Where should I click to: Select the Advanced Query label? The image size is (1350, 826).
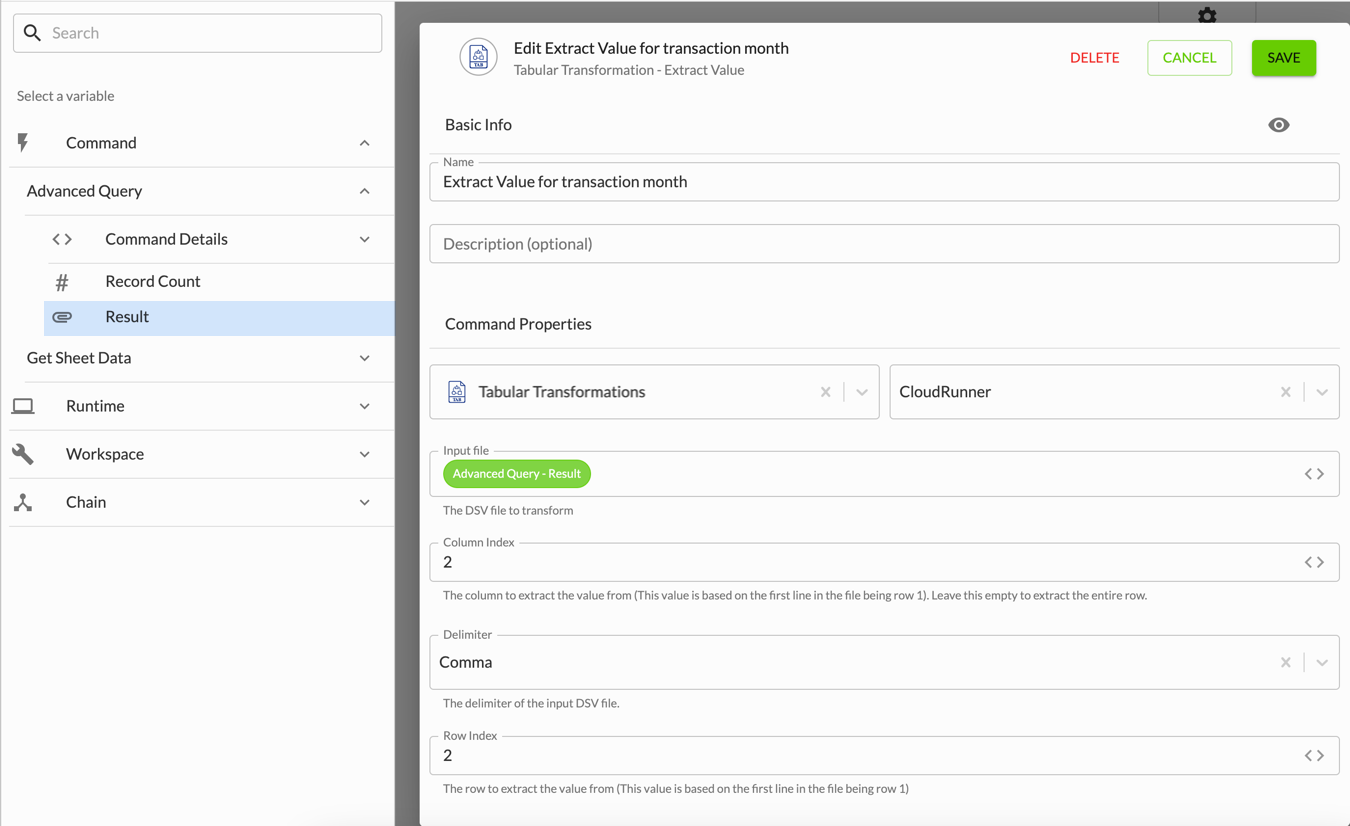click(84, 191)
